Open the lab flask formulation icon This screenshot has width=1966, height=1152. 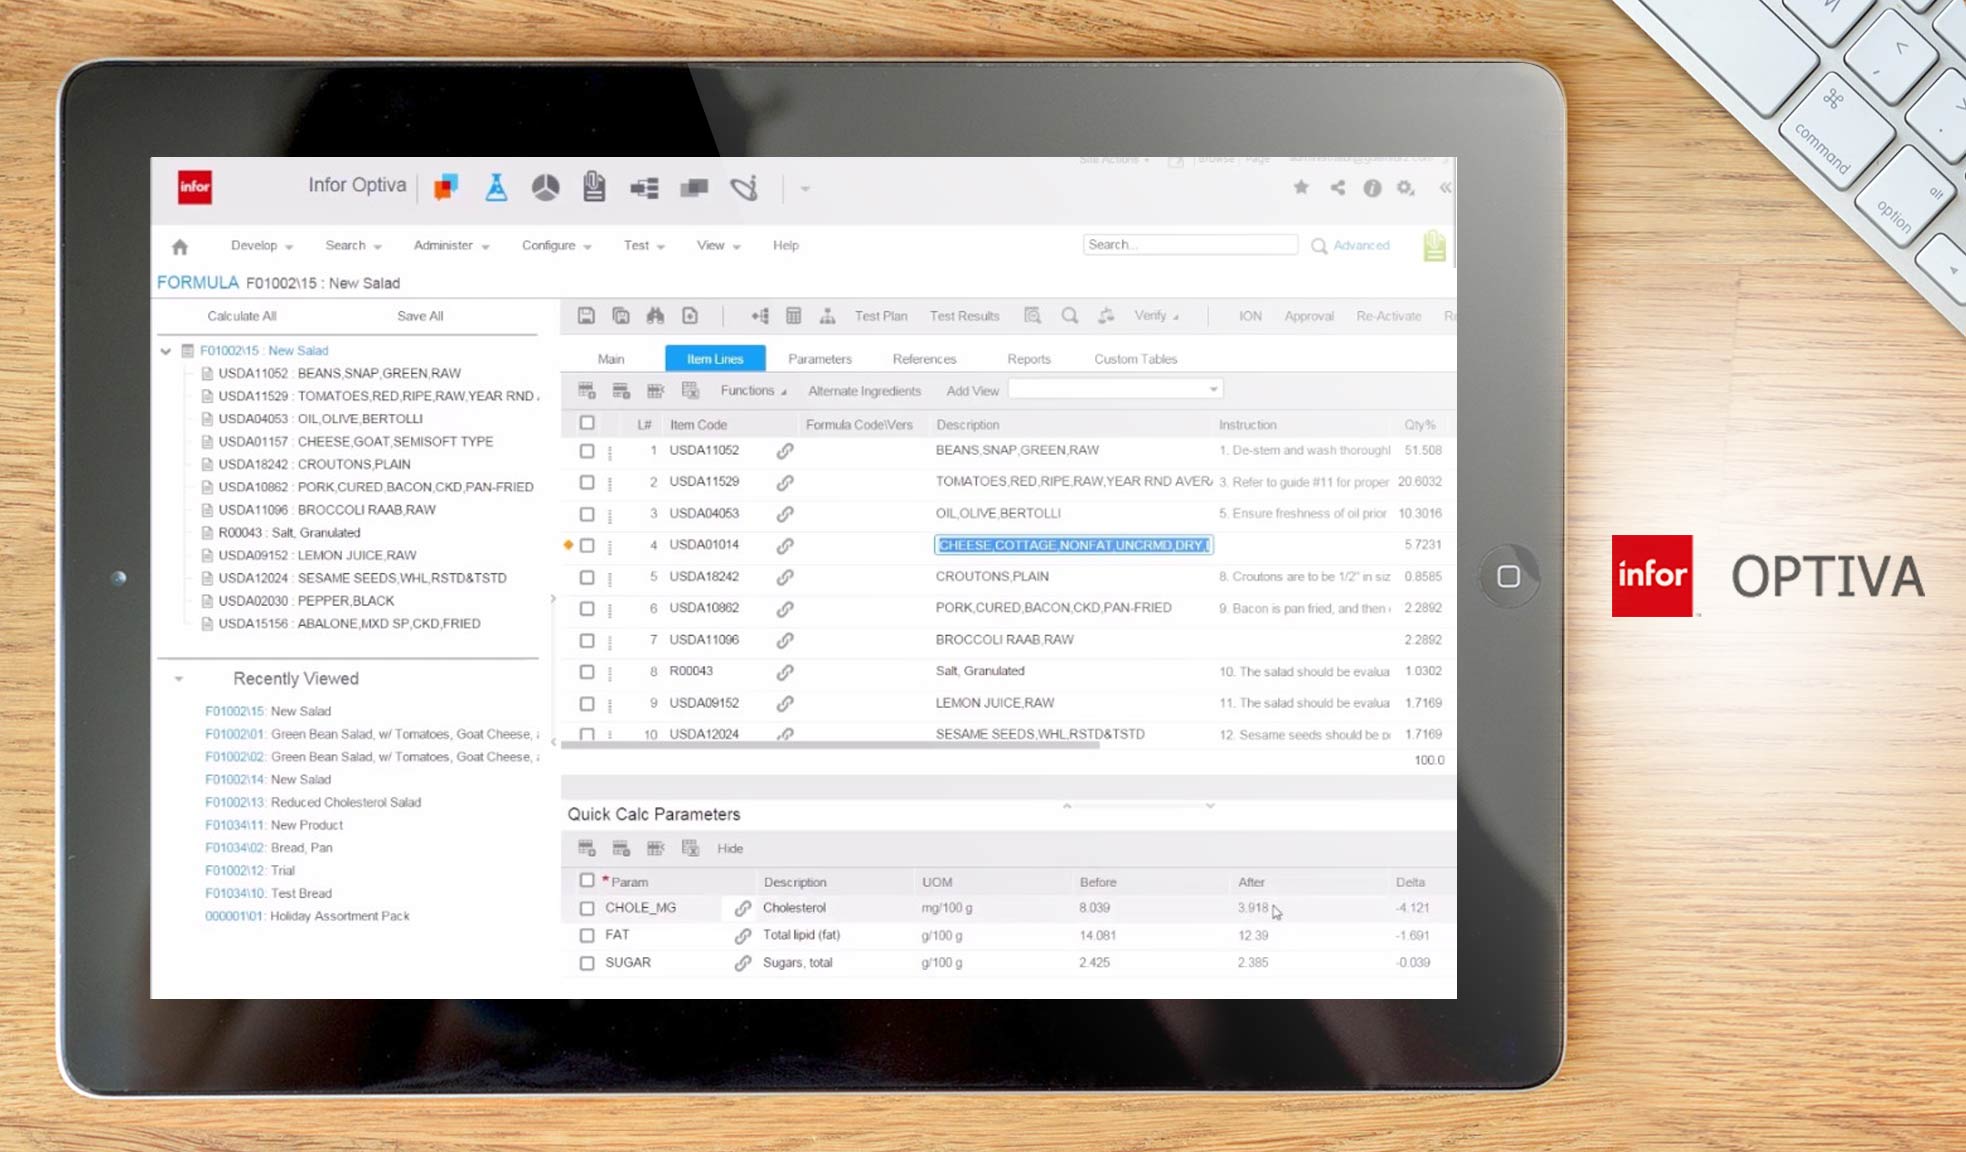[x=497, y=187]
